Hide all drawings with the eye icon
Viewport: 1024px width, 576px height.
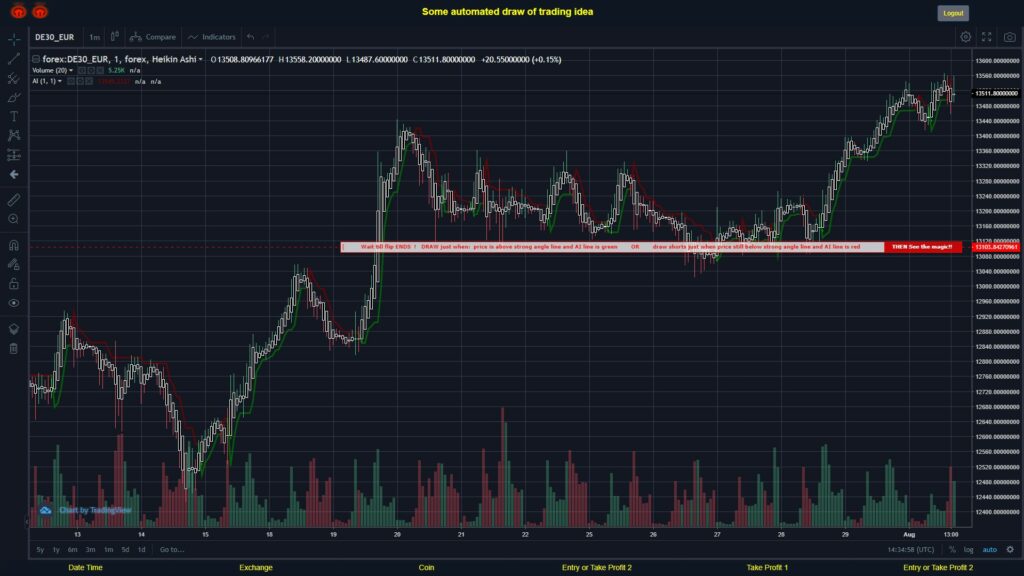(x=14, y=303)
